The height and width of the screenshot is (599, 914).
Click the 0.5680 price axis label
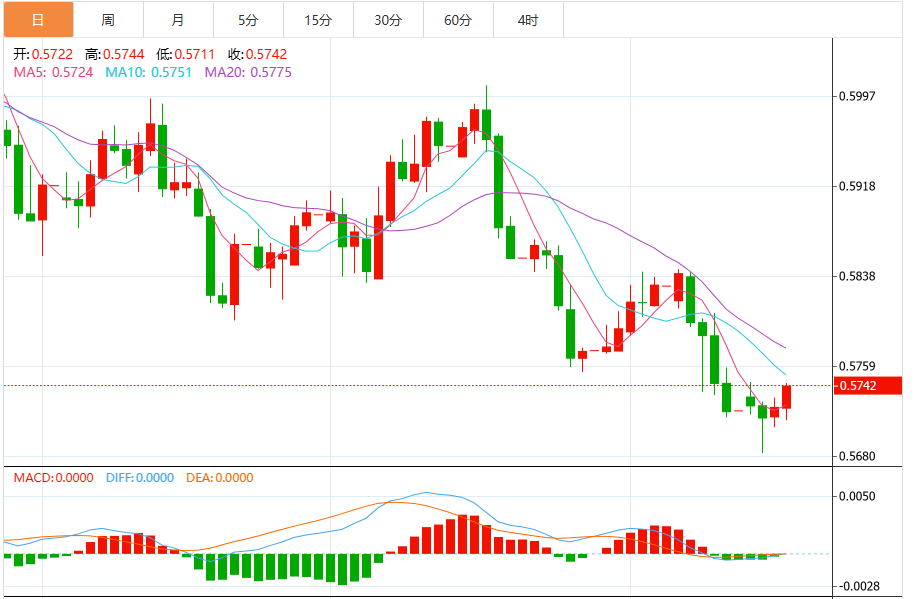[857, 456]
